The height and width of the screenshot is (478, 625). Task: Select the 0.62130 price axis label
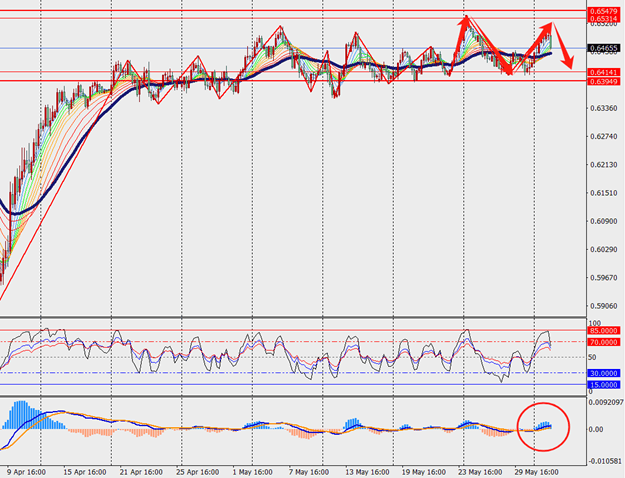pyautogui.click(x=602, y=165)
